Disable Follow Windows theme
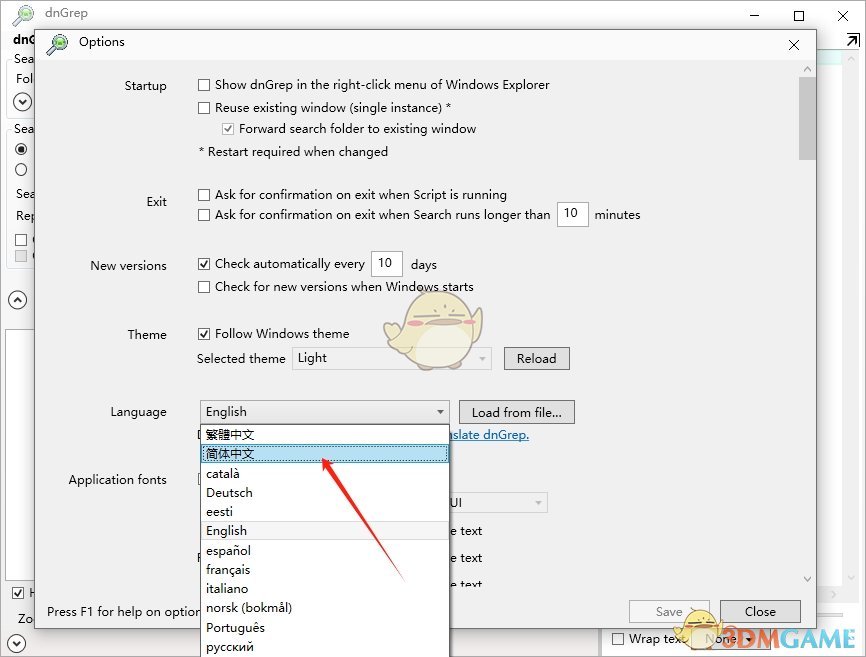The height and width of the screenshot is (657, 866). pyautogui.click(x=204, y=333)
